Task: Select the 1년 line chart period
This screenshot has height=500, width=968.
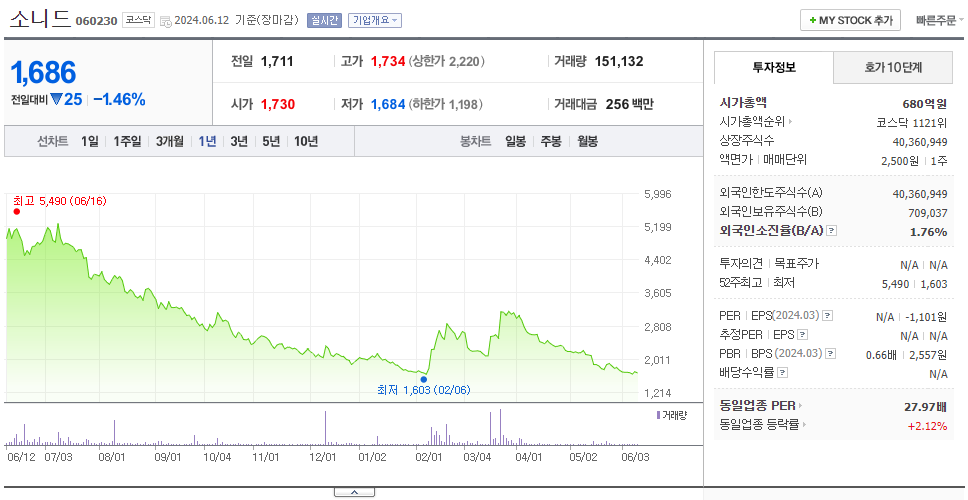Action: [207, 141]
